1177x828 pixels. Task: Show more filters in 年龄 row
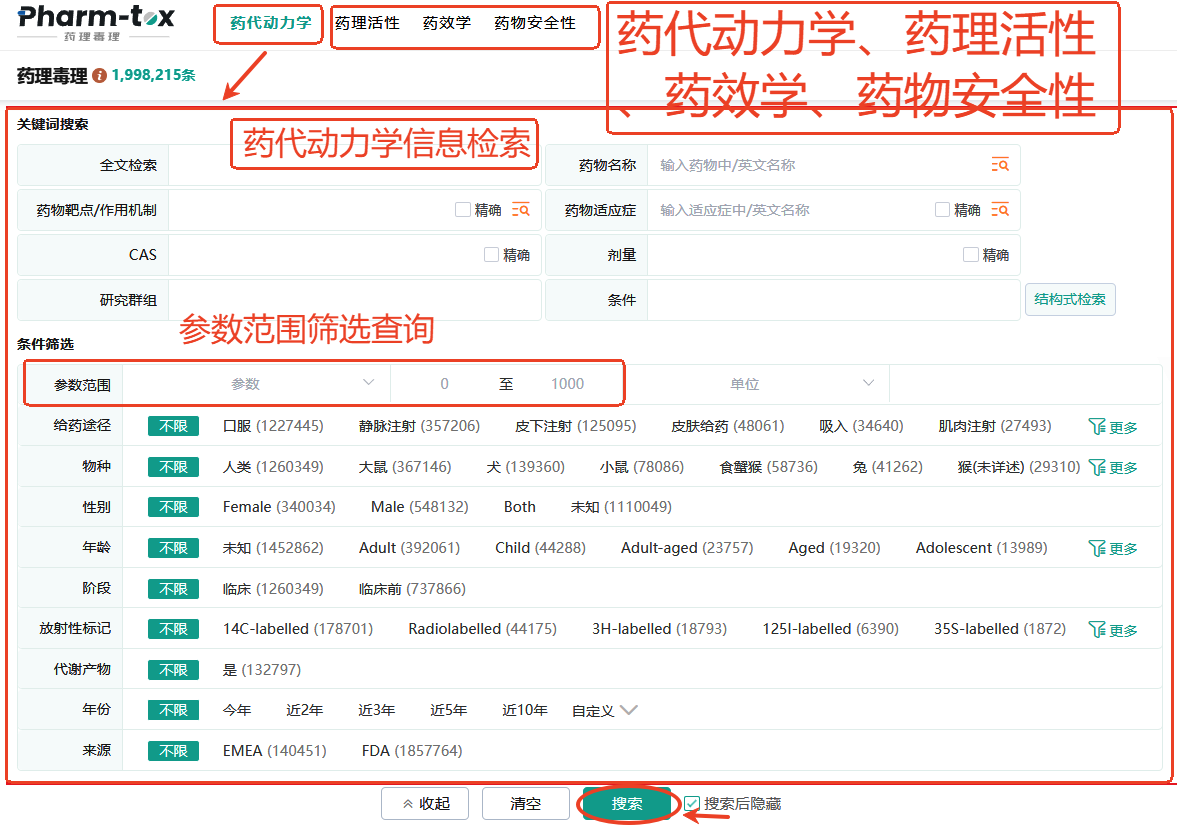[x=1113, y=548]
